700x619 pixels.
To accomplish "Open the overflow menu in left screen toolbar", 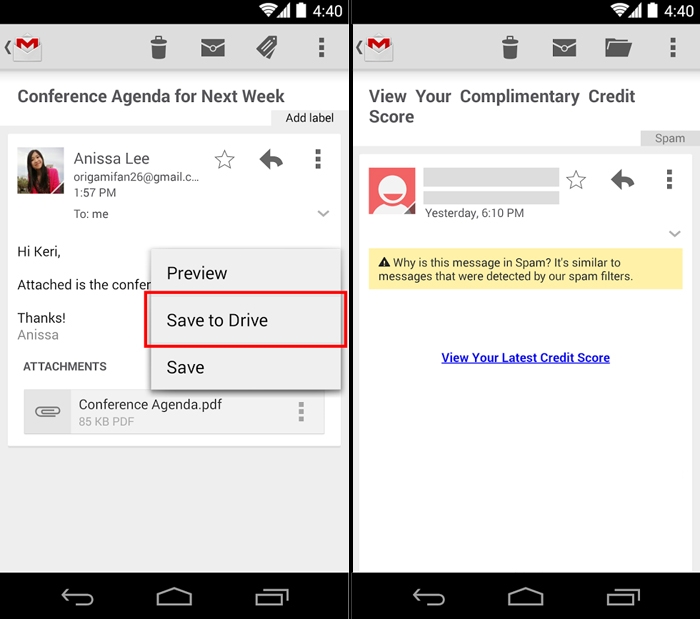I will coord(321,47).
